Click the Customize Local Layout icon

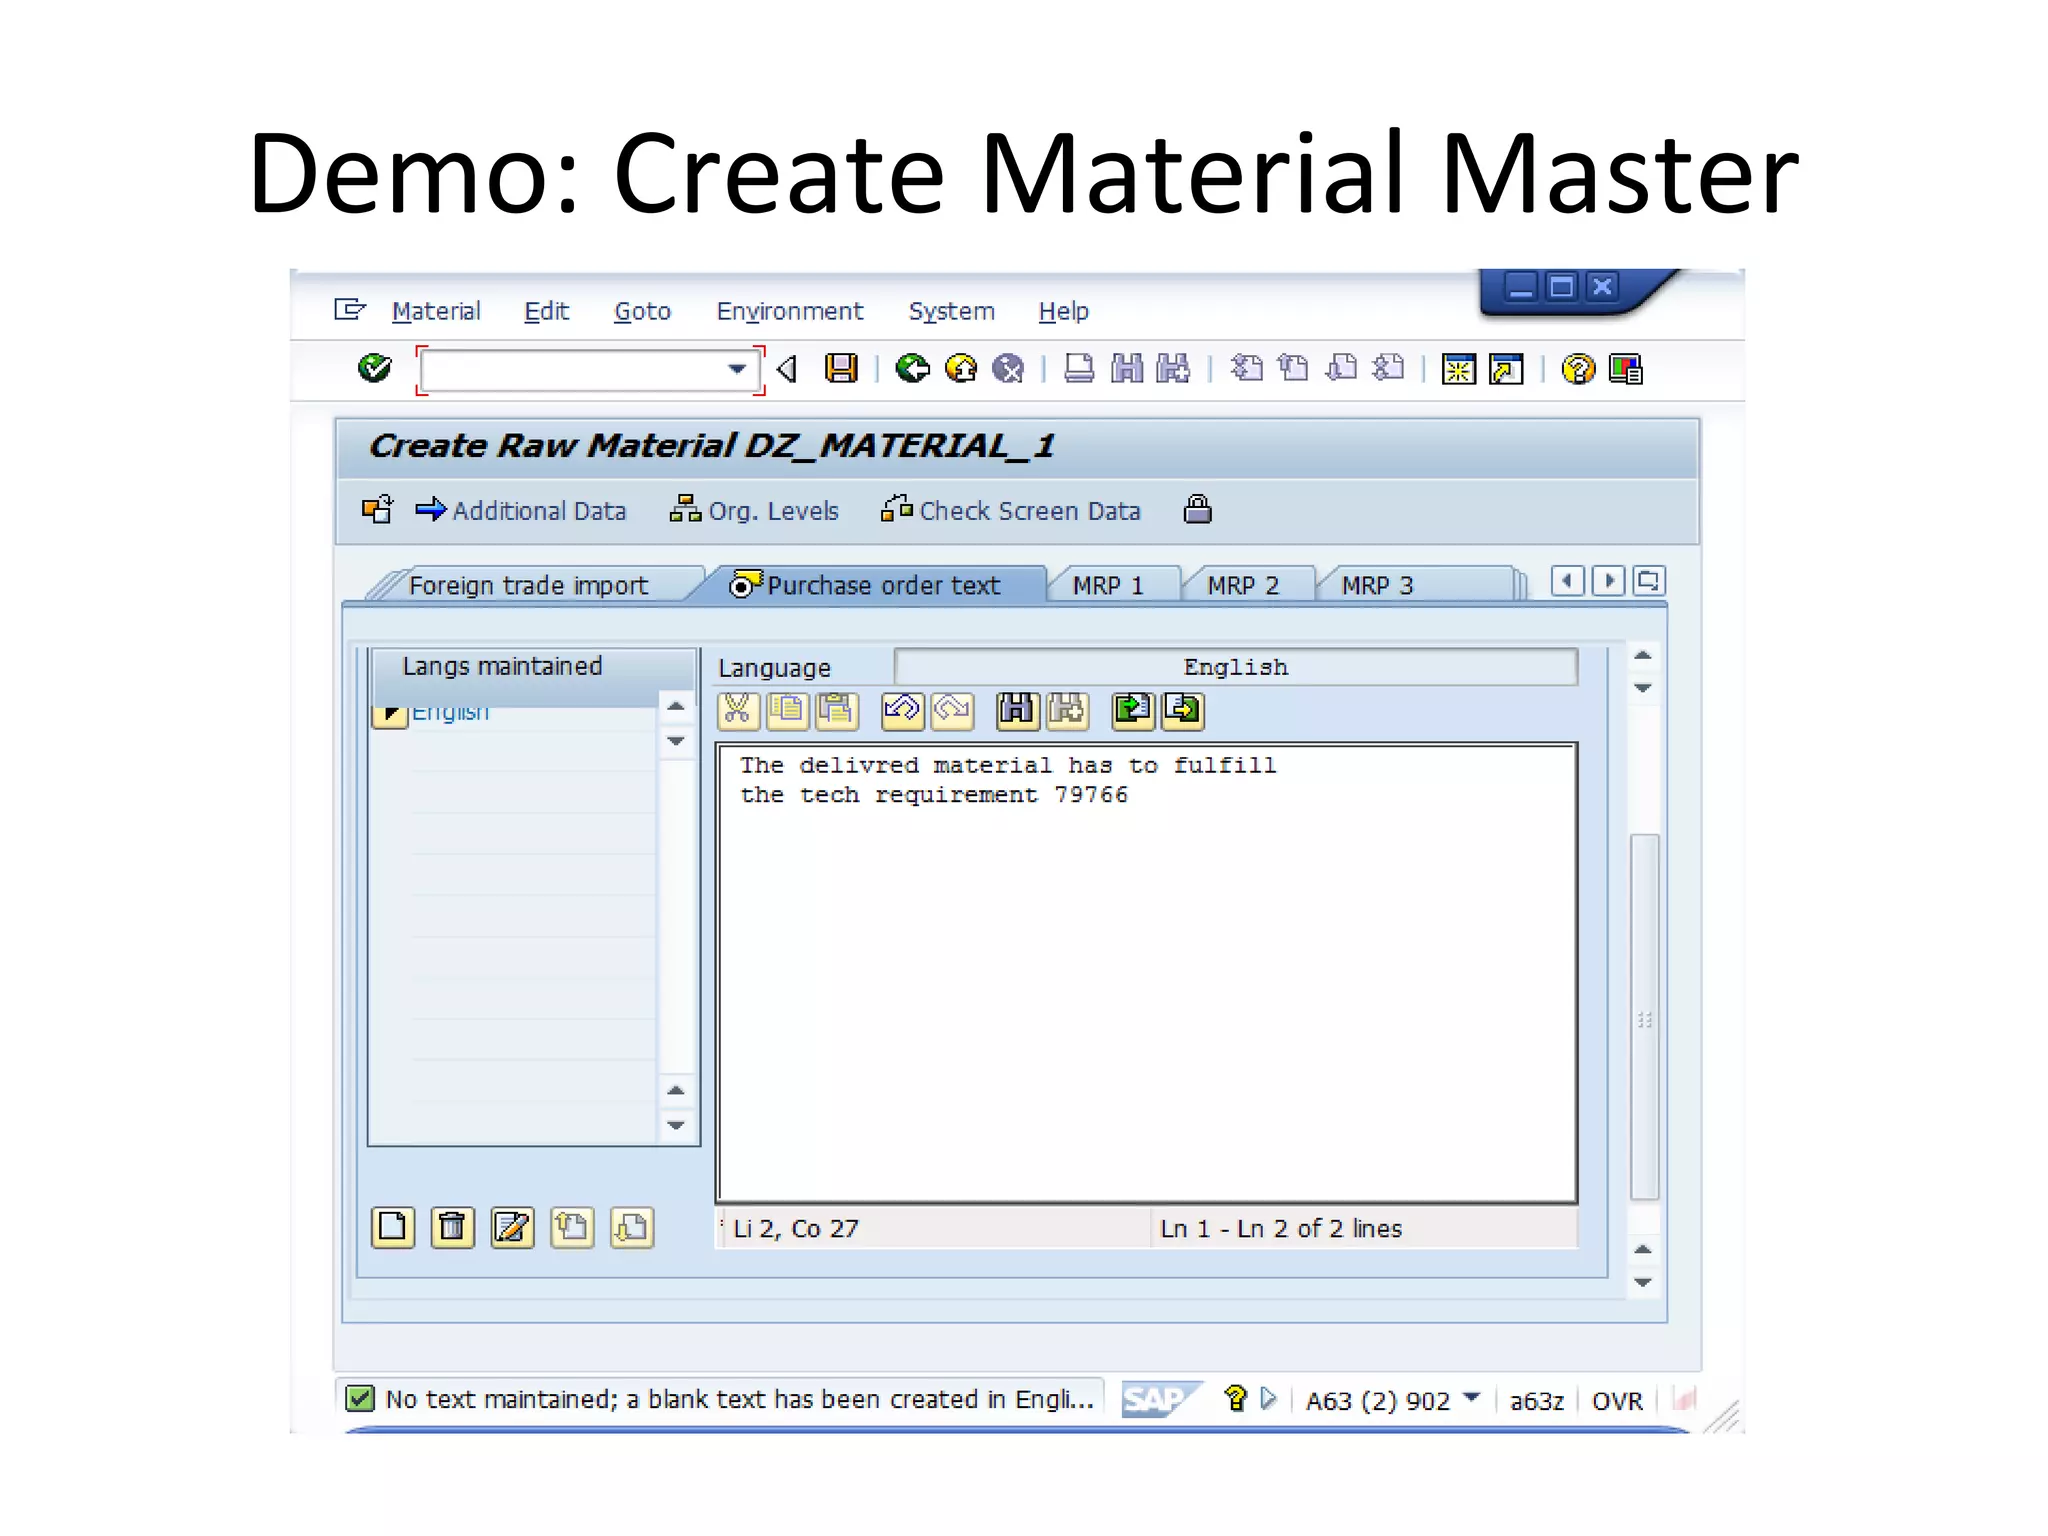(x=1626, y=369)
